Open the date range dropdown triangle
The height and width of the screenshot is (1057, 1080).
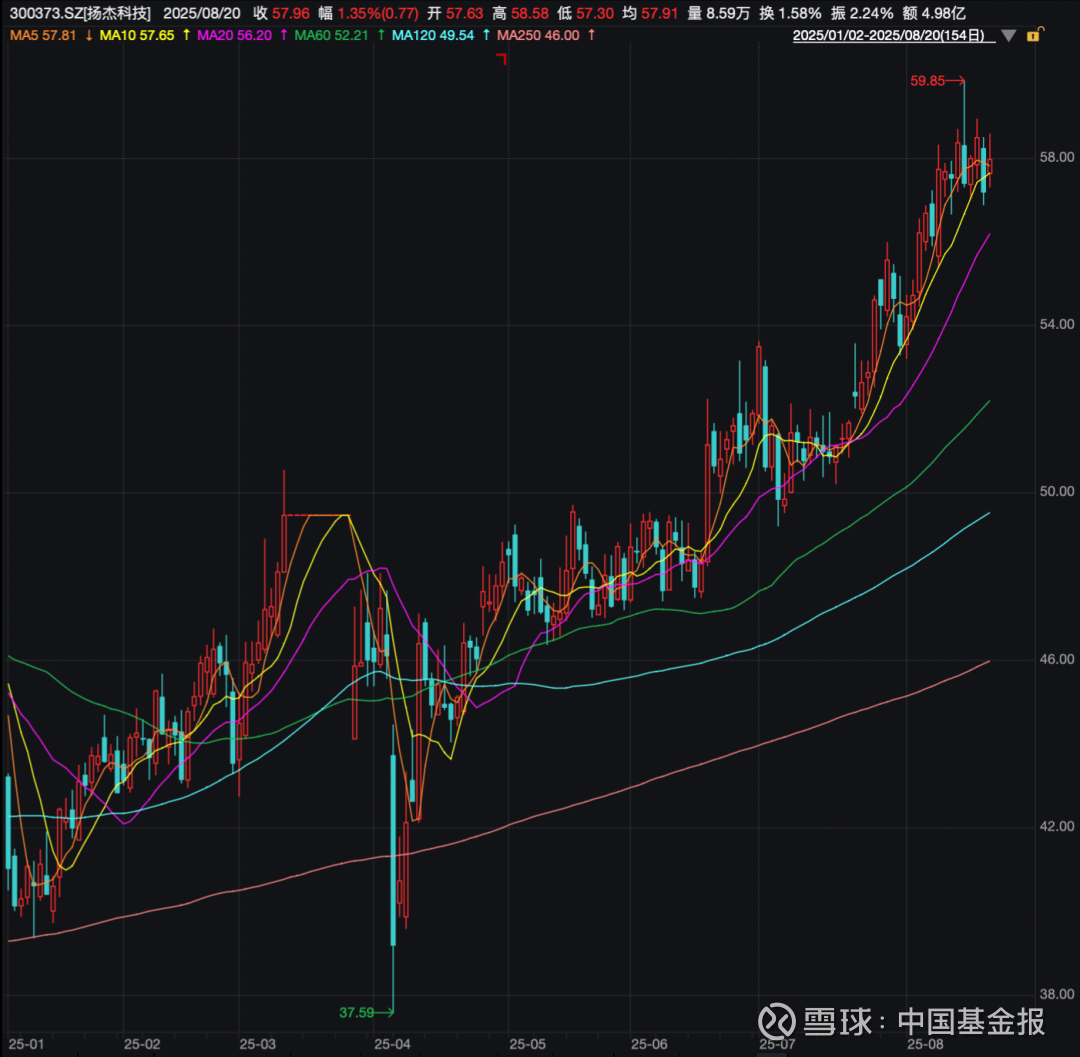[x=1008, y=36]
